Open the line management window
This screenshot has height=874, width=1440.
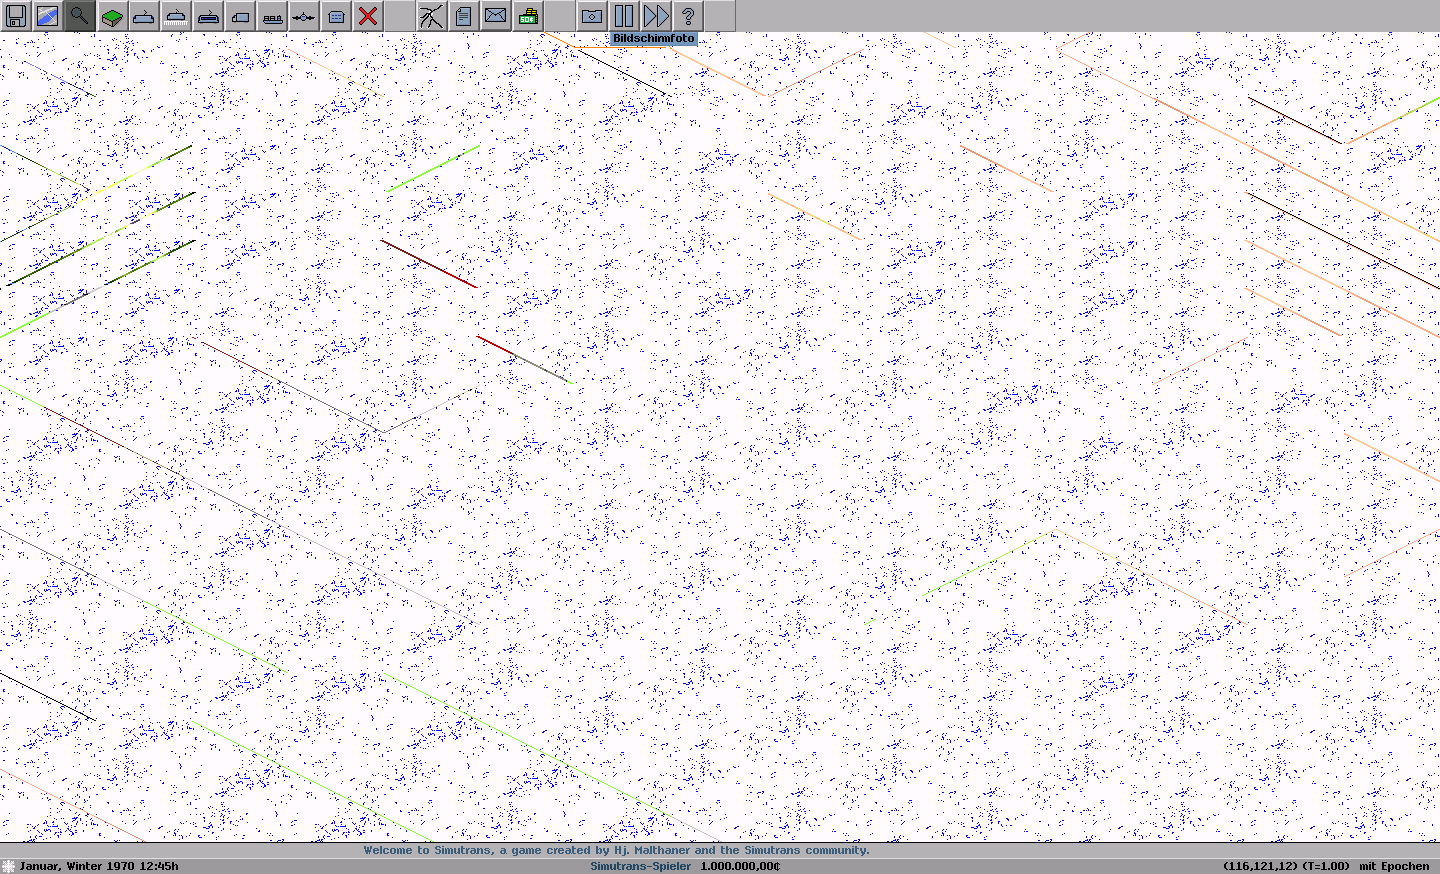coord(432,16)
